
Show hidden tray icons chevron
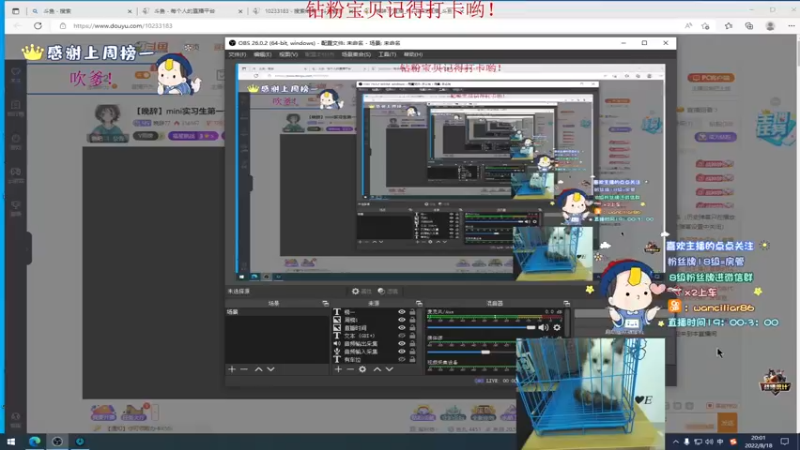676,441
